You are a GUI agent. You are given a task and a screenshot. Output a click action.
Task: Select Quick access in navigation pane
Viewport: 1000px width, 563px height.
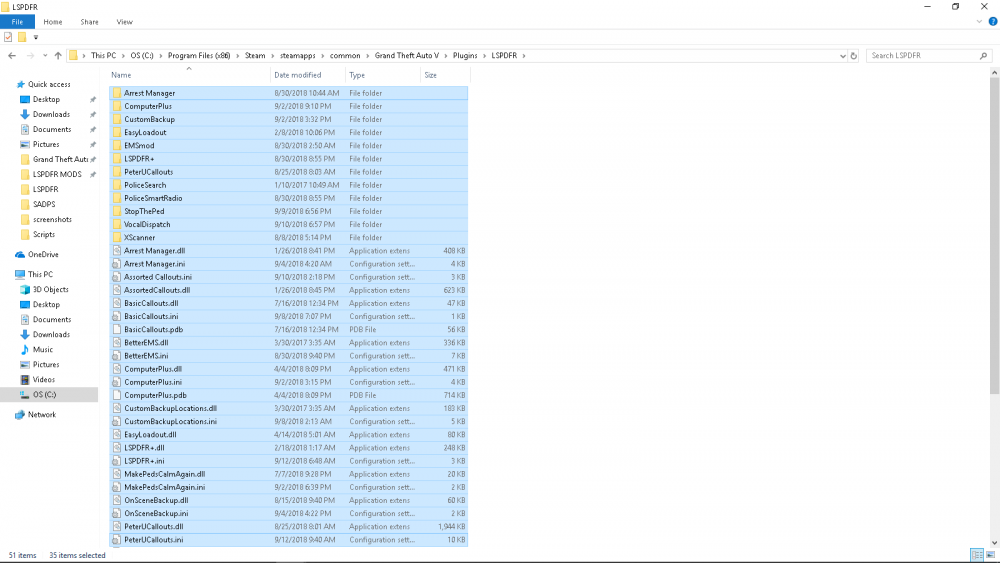point(49,84)
